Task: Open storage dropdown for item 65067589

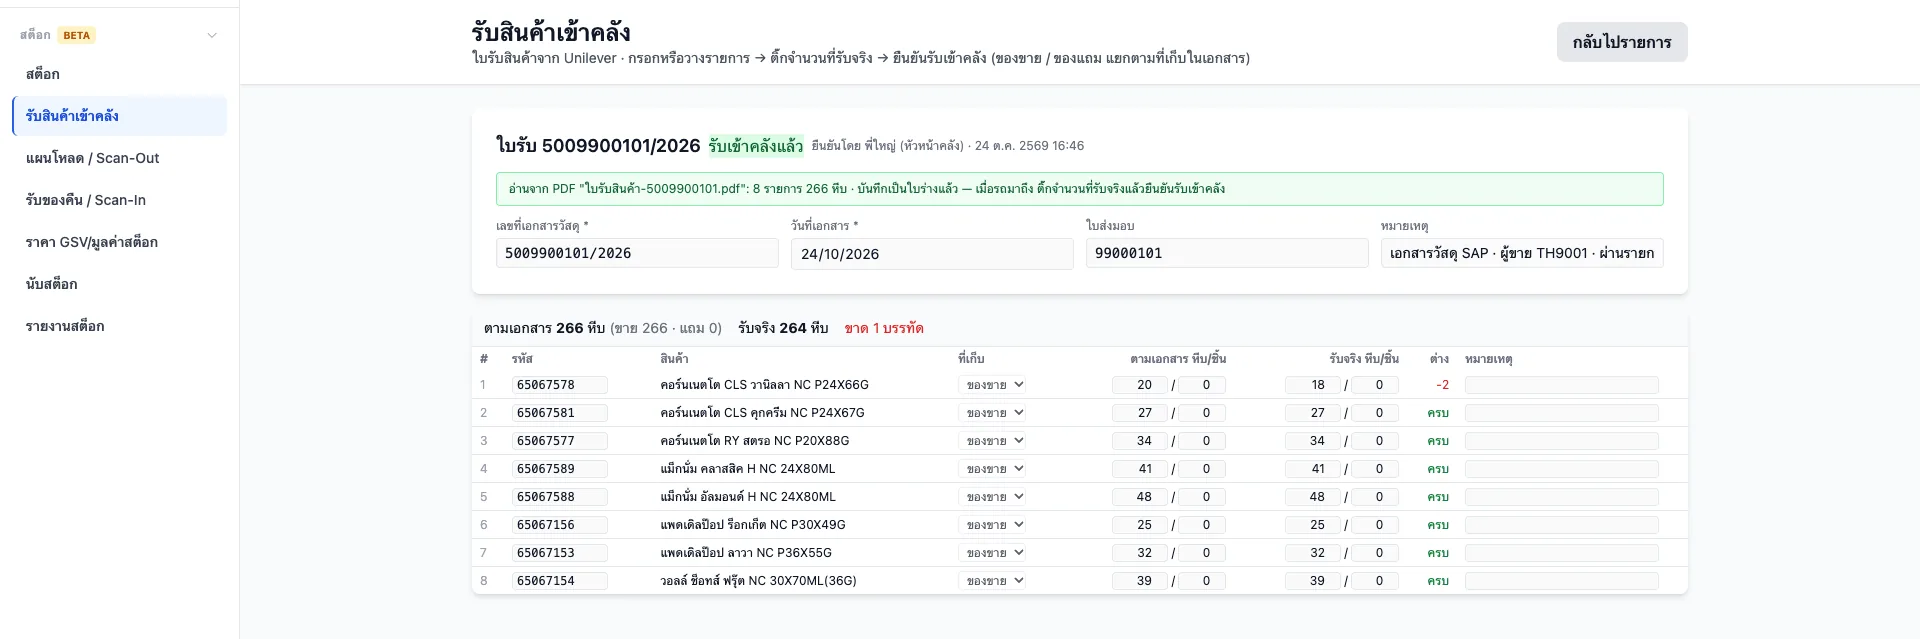Action: [992, 469]
